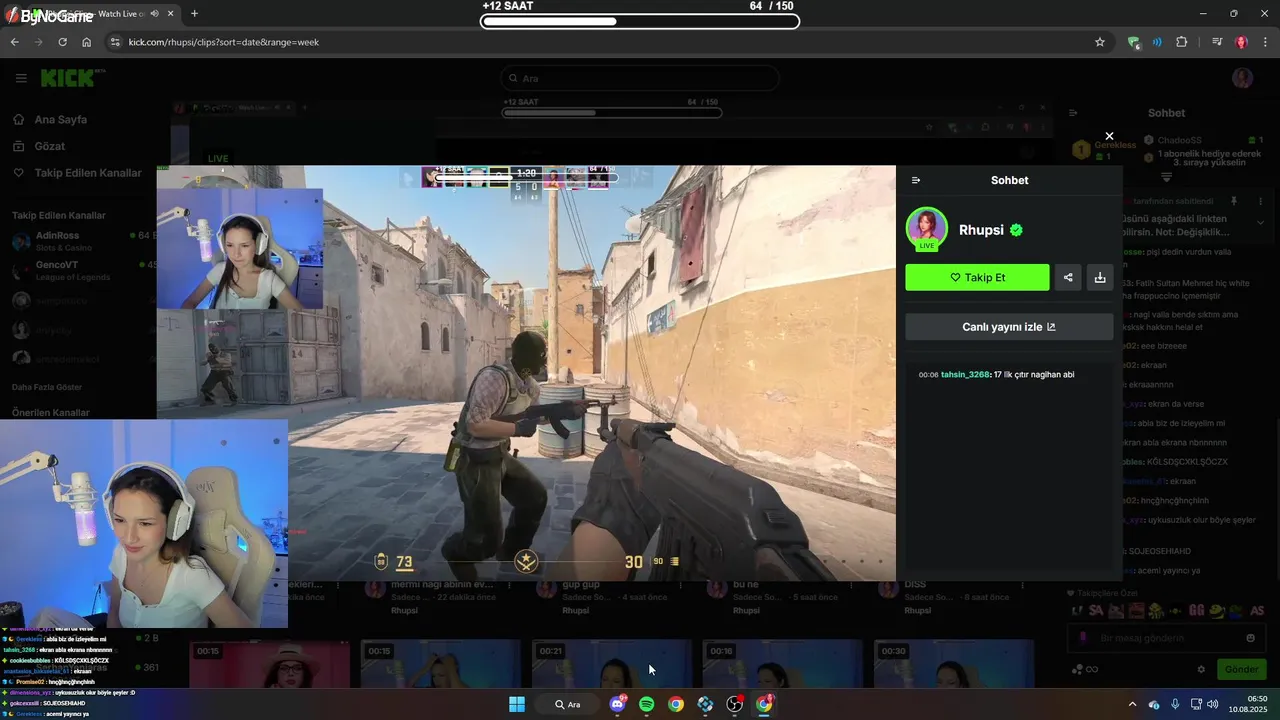
Task: Open volume control in system tray
Action: click(x=1212, y=704)
